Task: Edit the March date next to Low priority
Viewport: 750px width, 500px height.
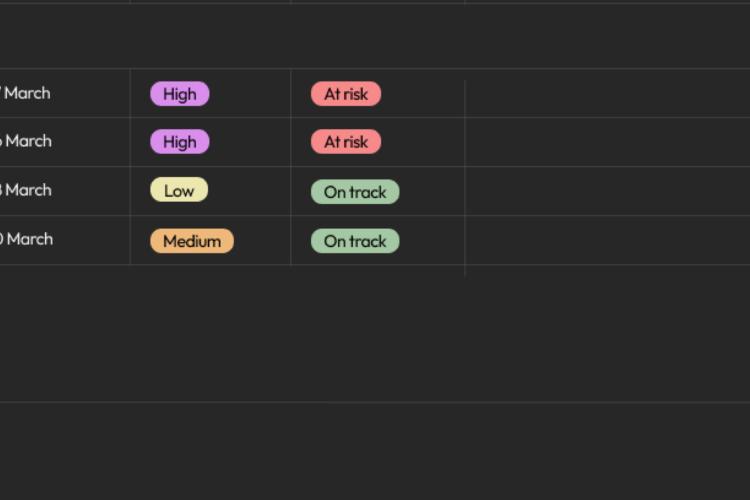Action: point(27,190)
